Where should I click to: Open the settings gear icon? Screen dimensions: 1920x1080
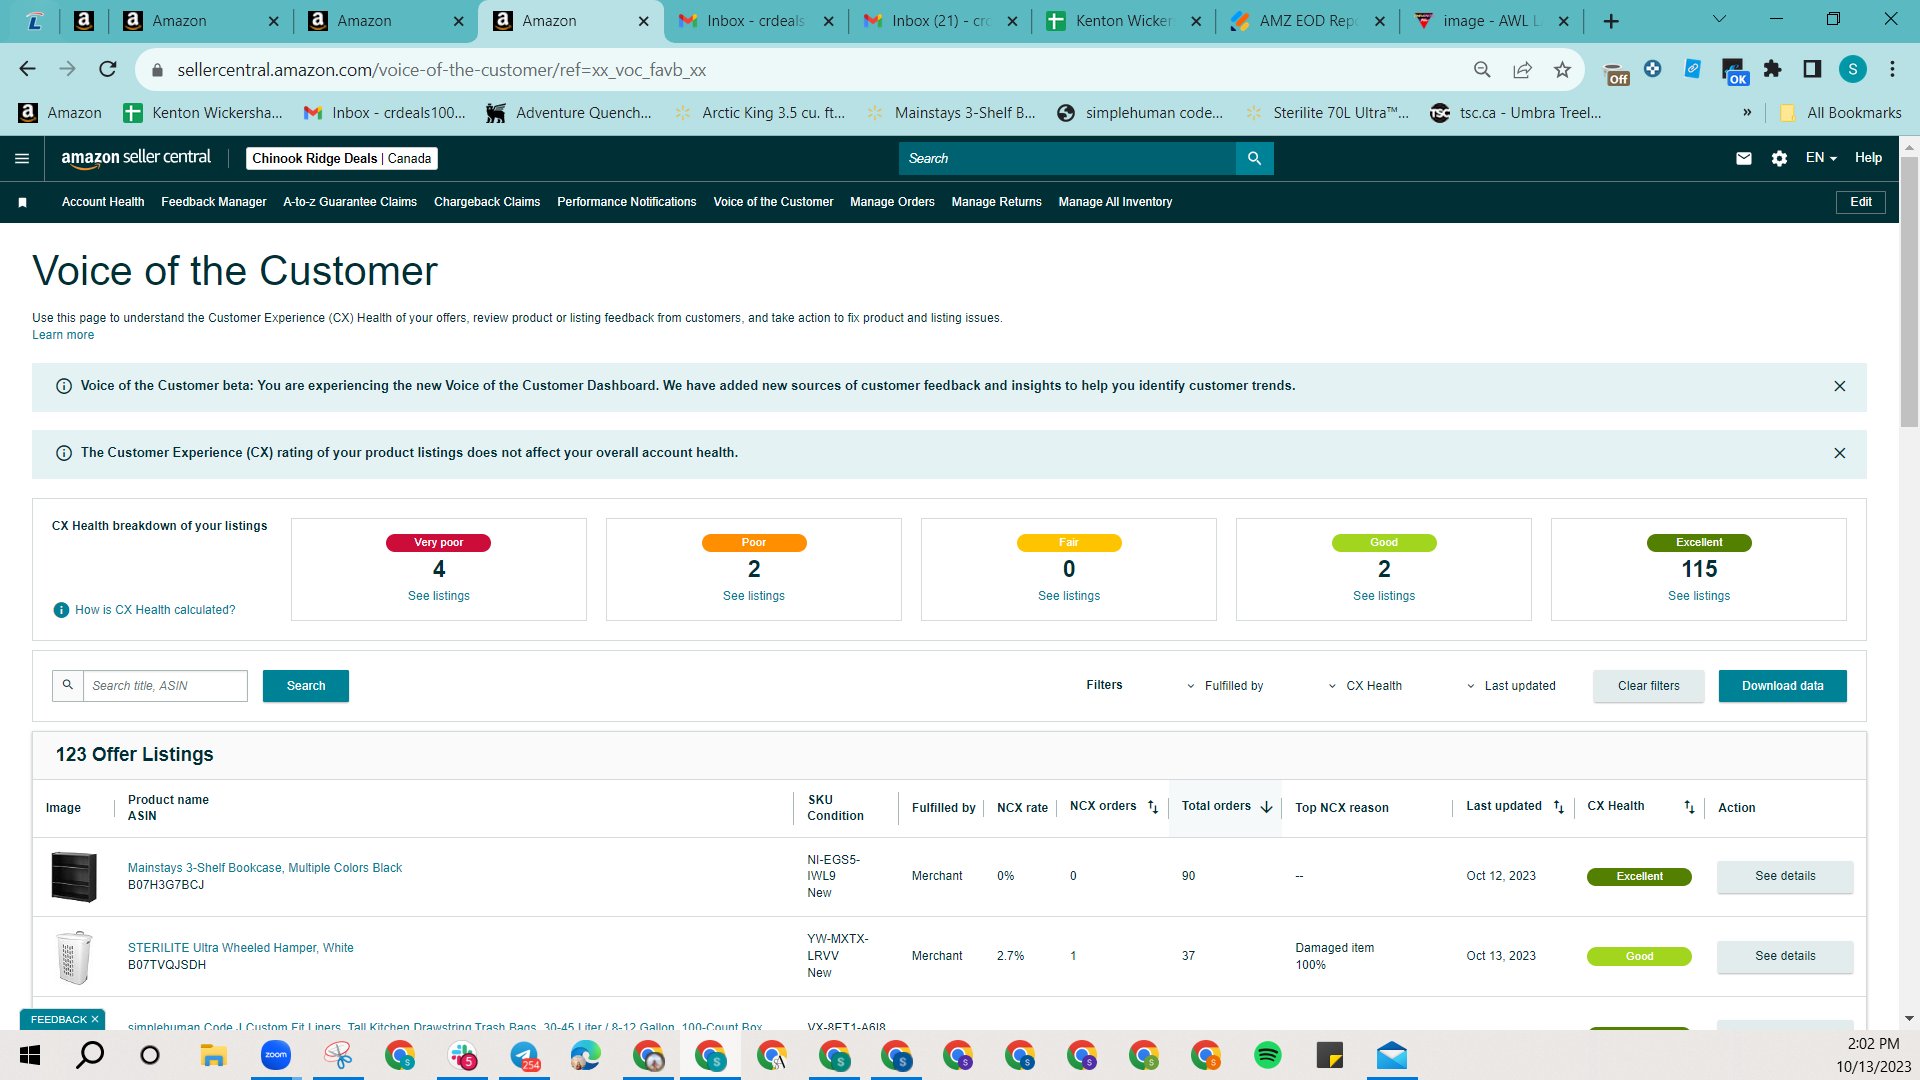click(1779, 158)
